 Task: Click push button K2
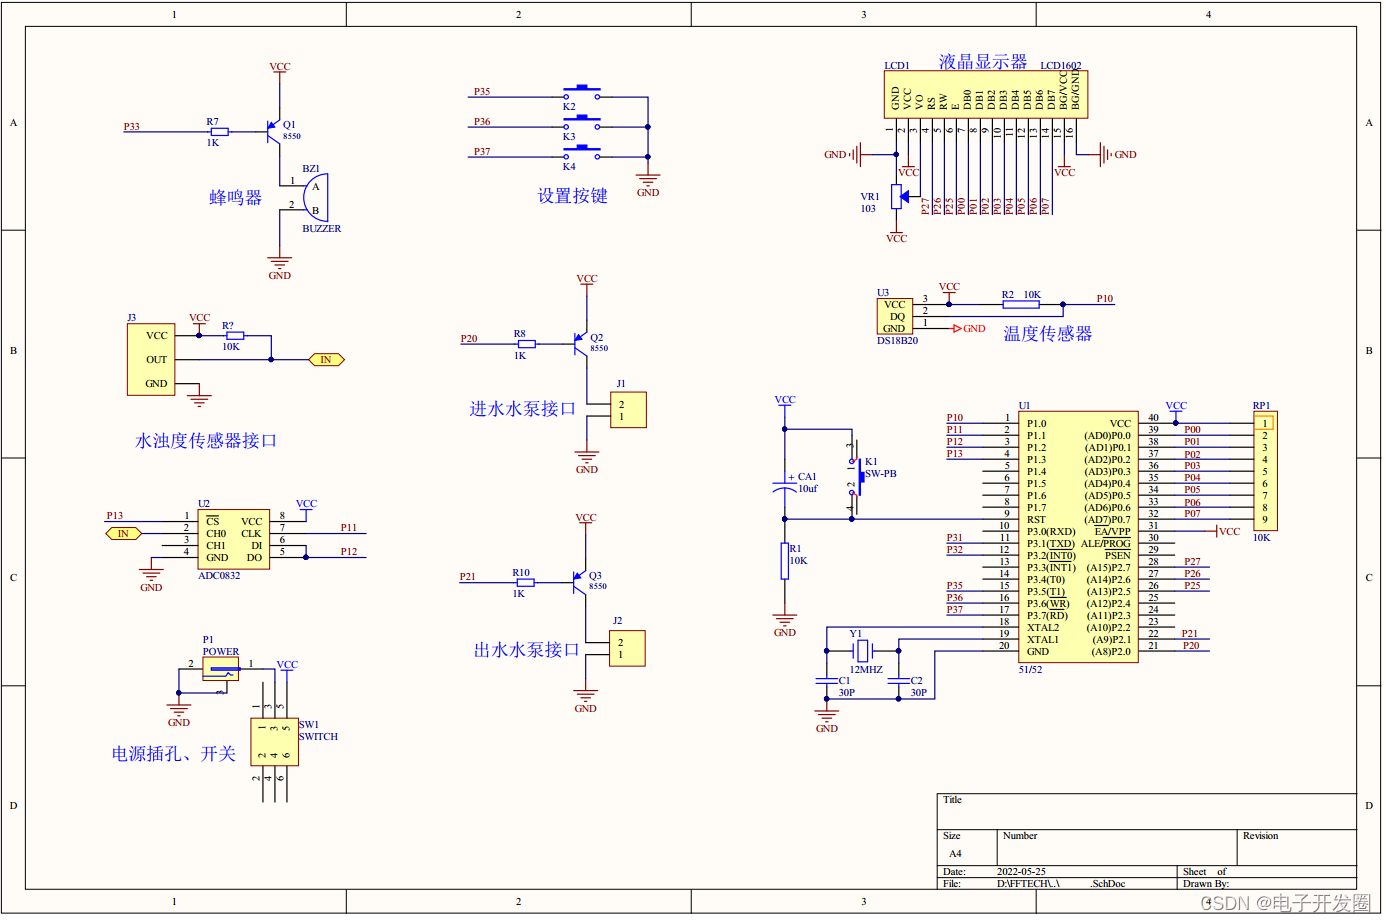coord(582,93)
